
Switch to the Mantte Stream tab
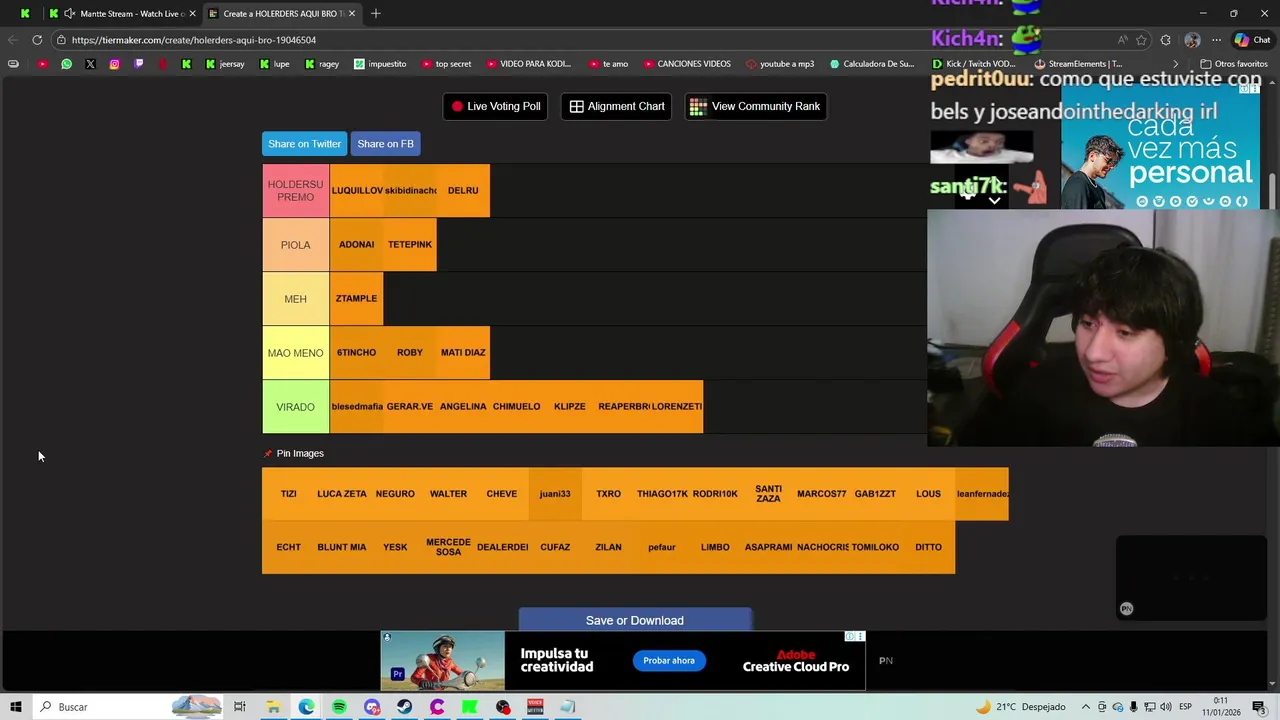pos(124,13)
